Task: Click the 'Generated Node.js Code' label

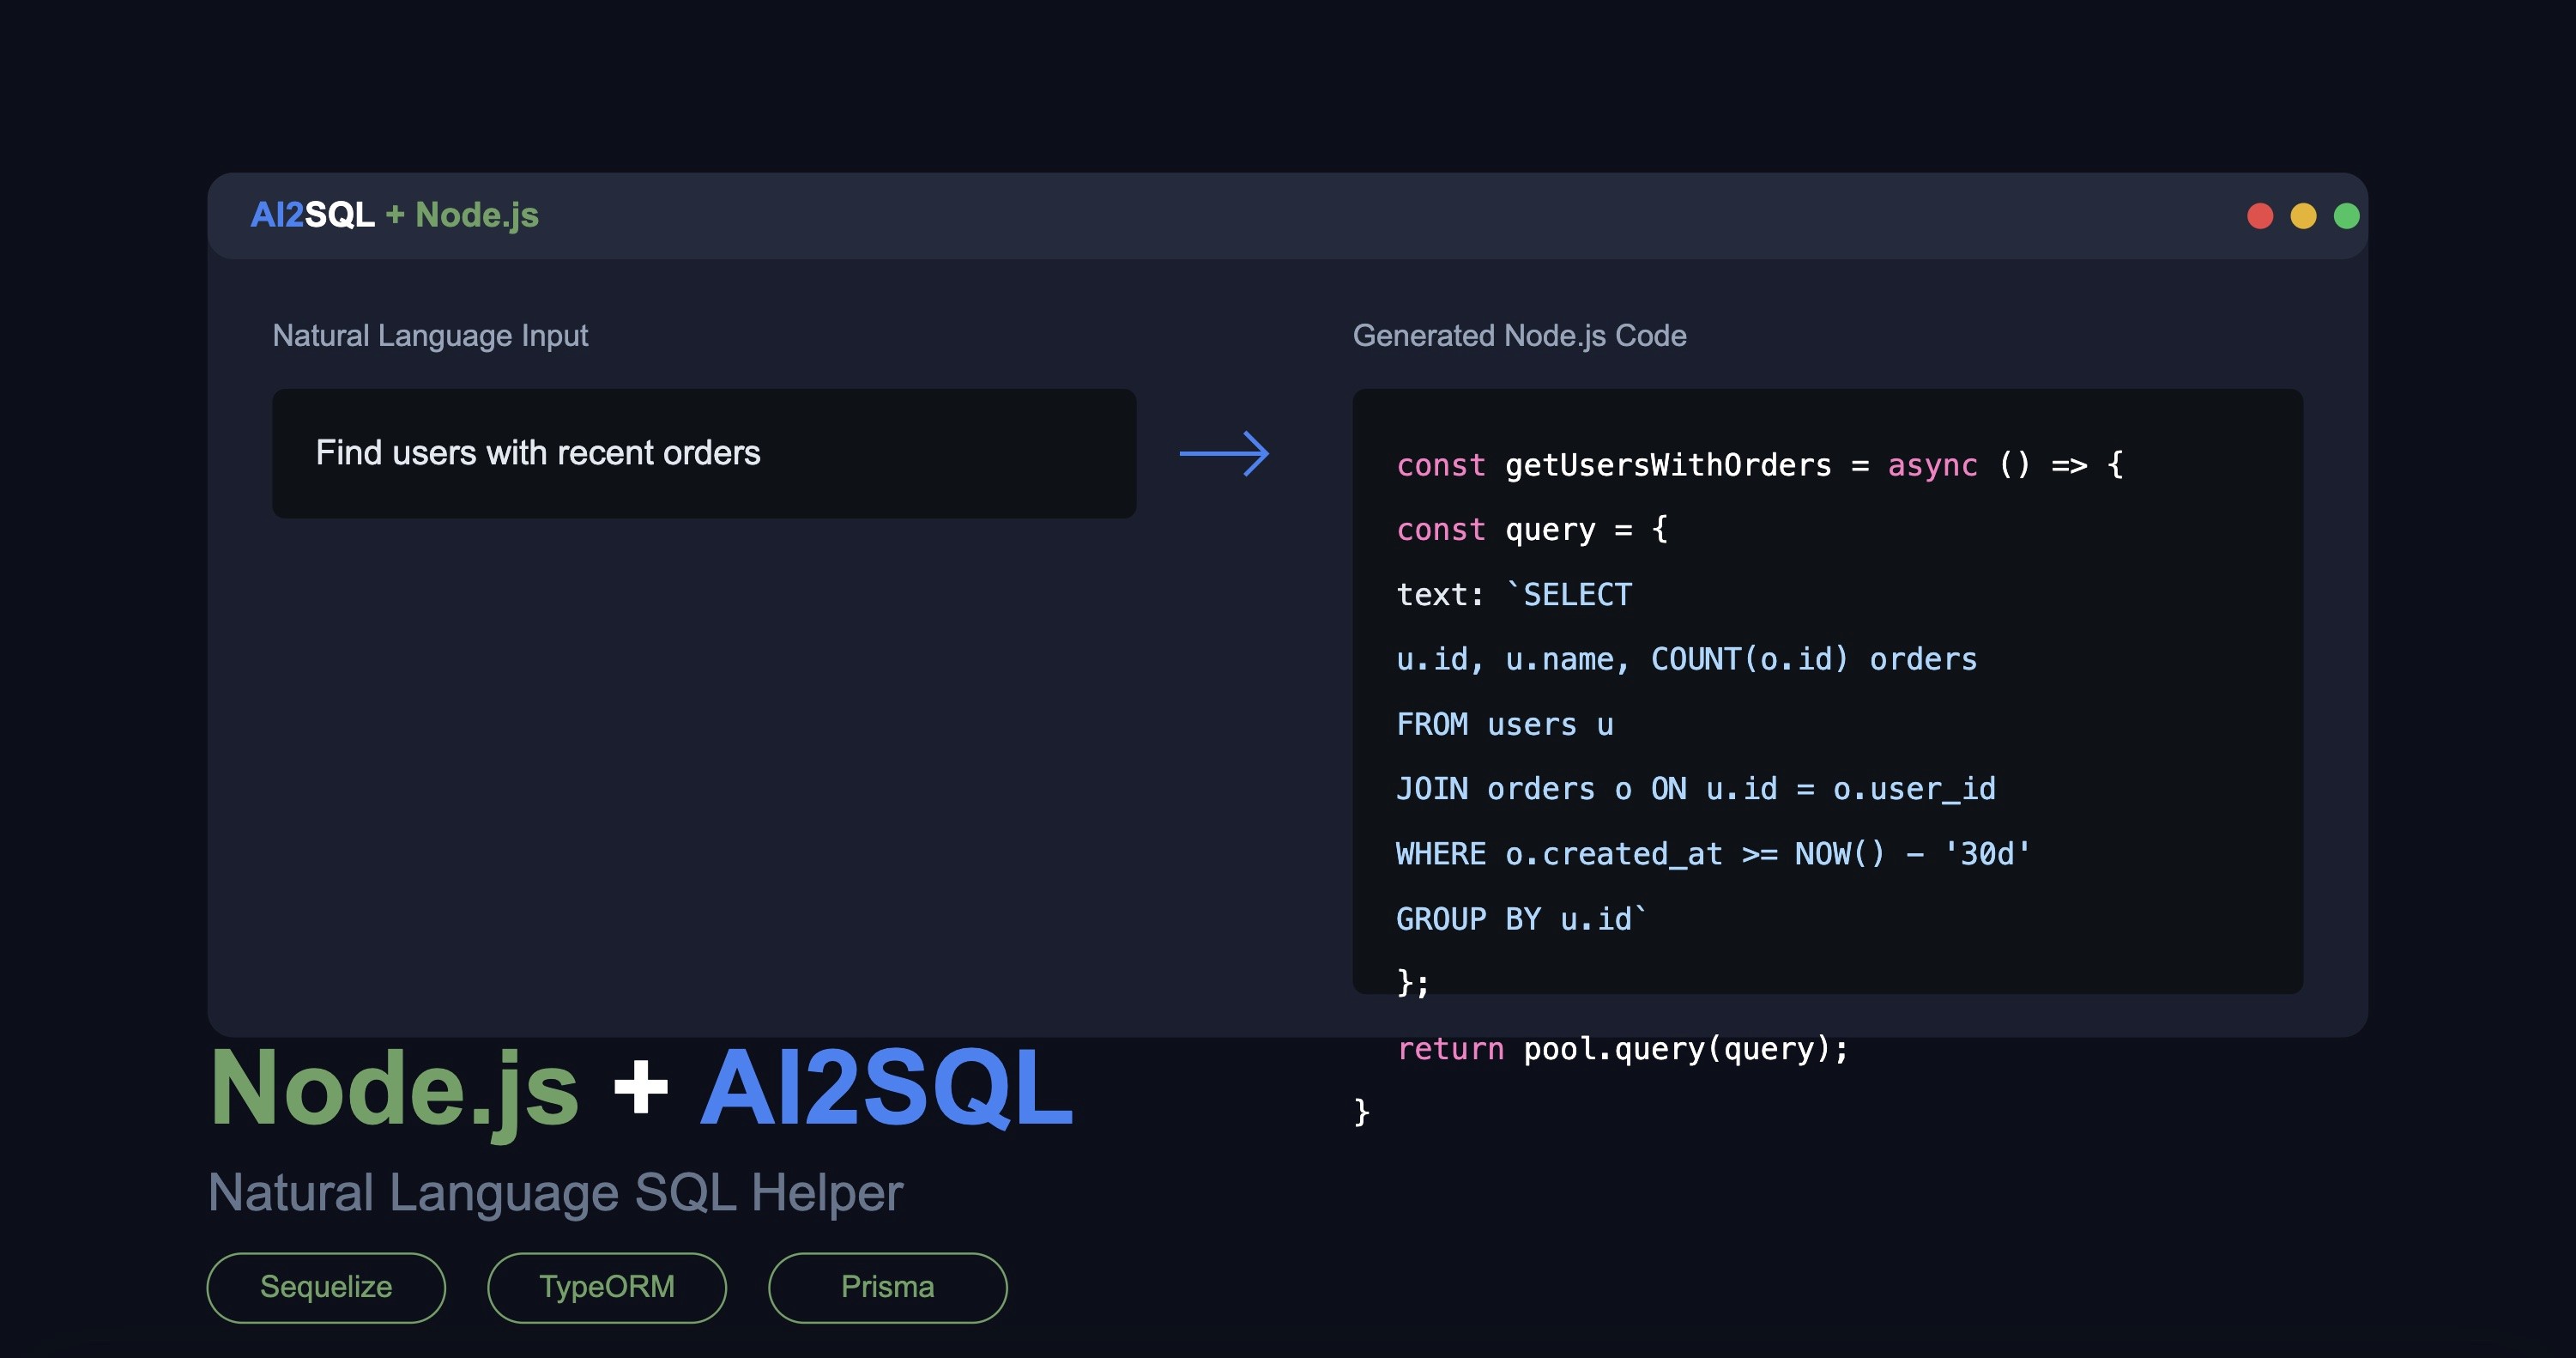Action: [x=1519, y=336]
